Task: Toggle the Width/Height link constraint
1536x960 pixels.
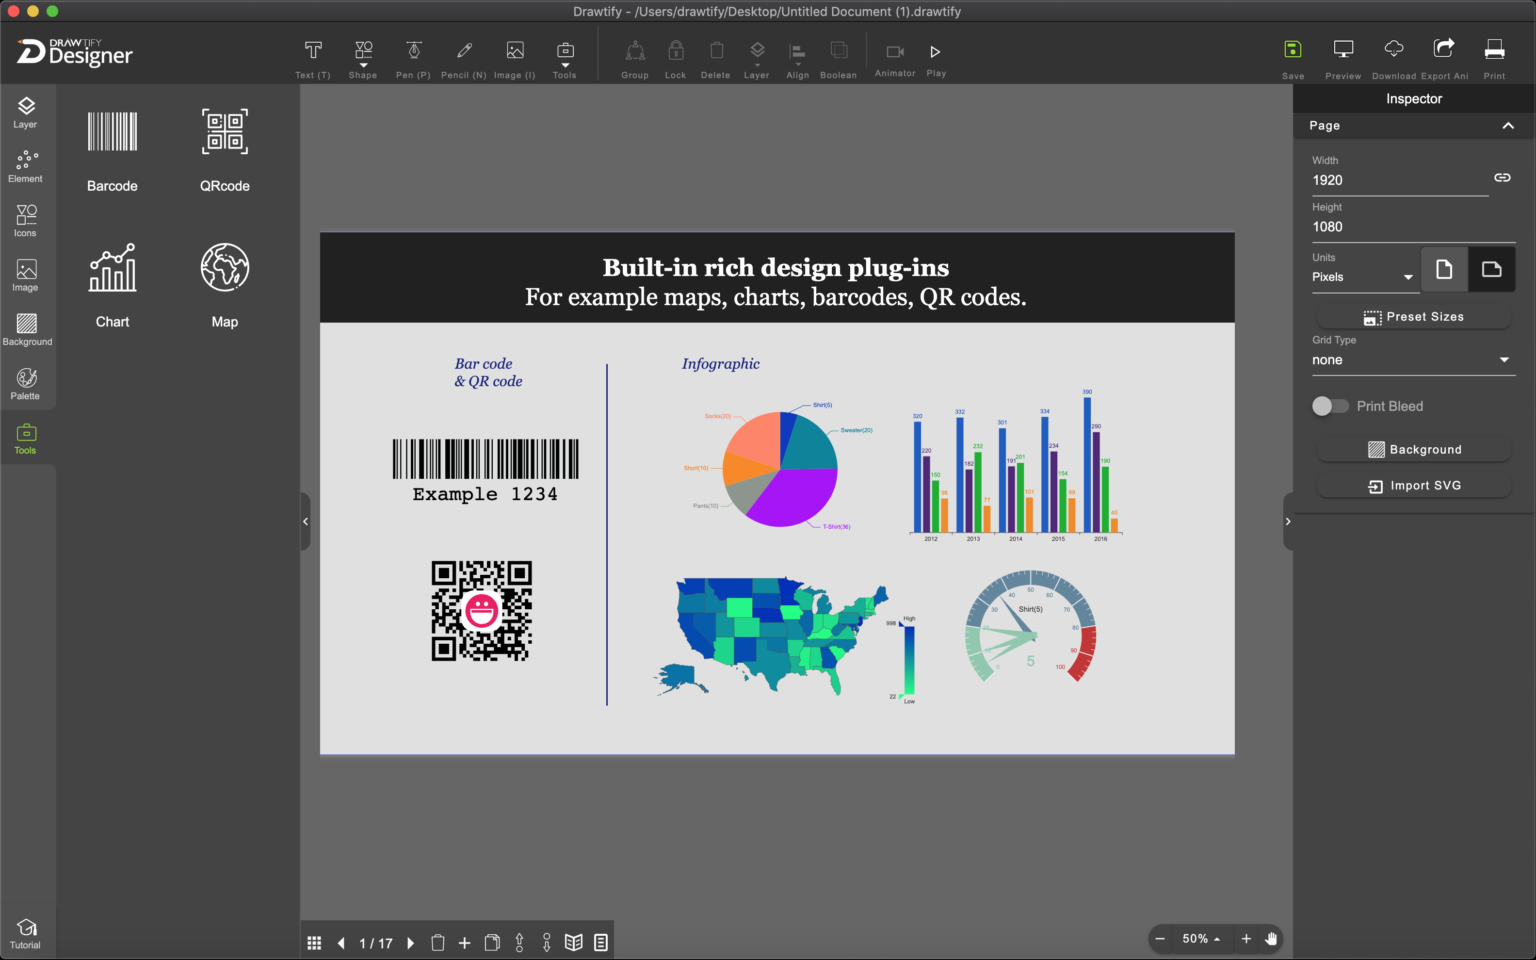Action: [1502, 177]
